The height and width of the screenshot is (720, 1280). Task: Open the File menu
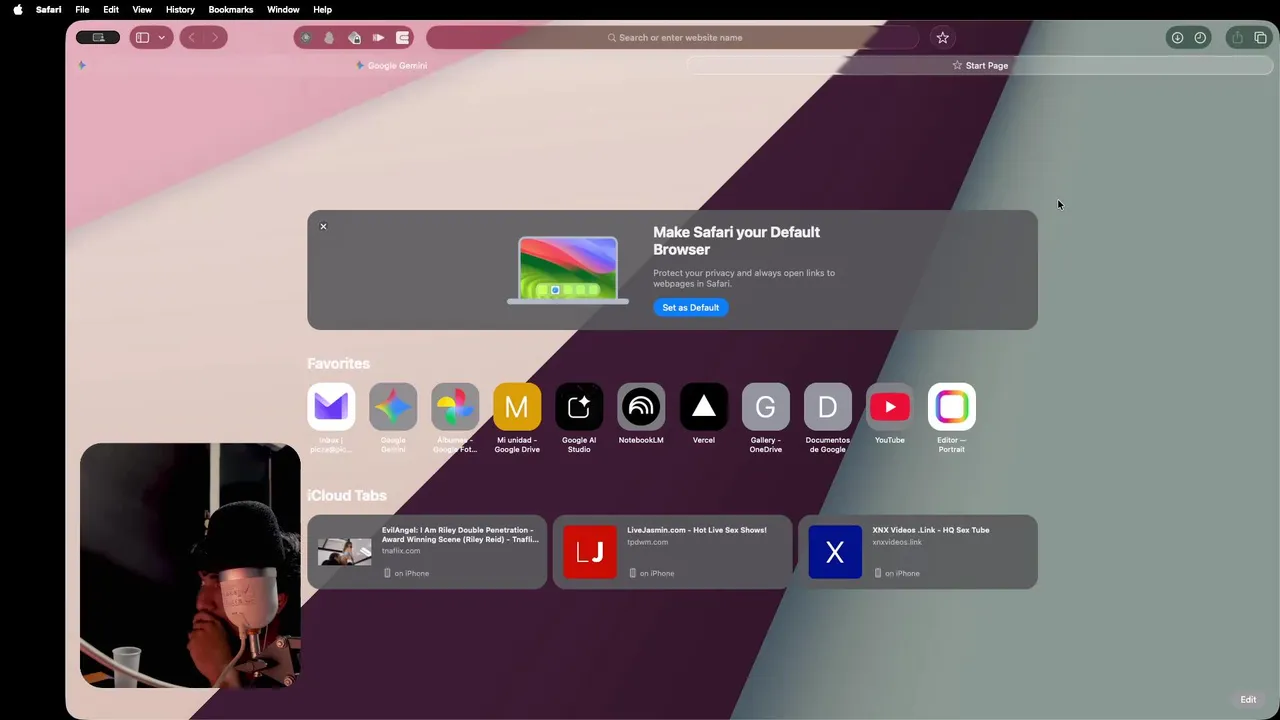click(82, 10)
